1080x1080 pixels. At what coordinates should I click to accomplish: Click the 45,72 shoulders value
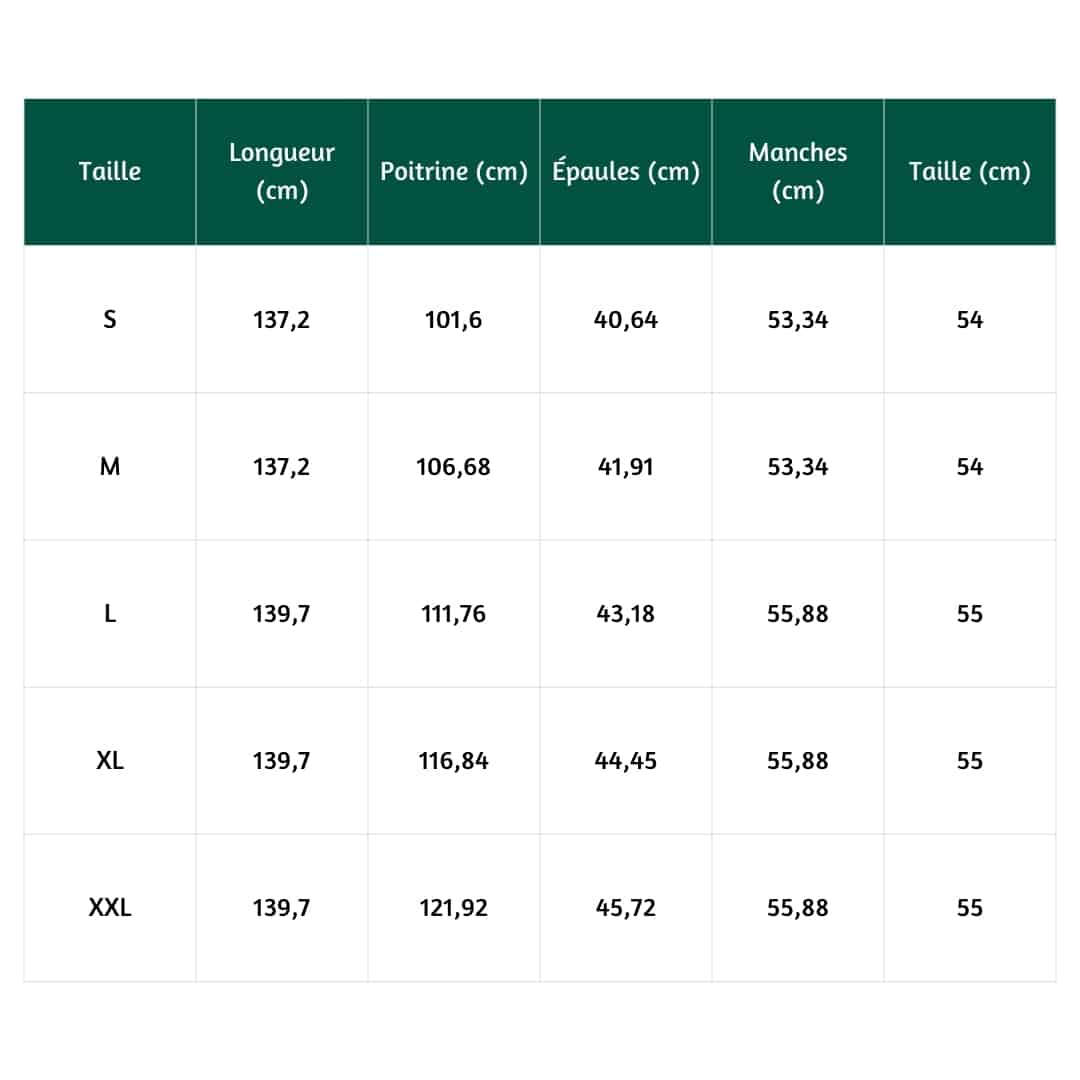click(626, 908)
